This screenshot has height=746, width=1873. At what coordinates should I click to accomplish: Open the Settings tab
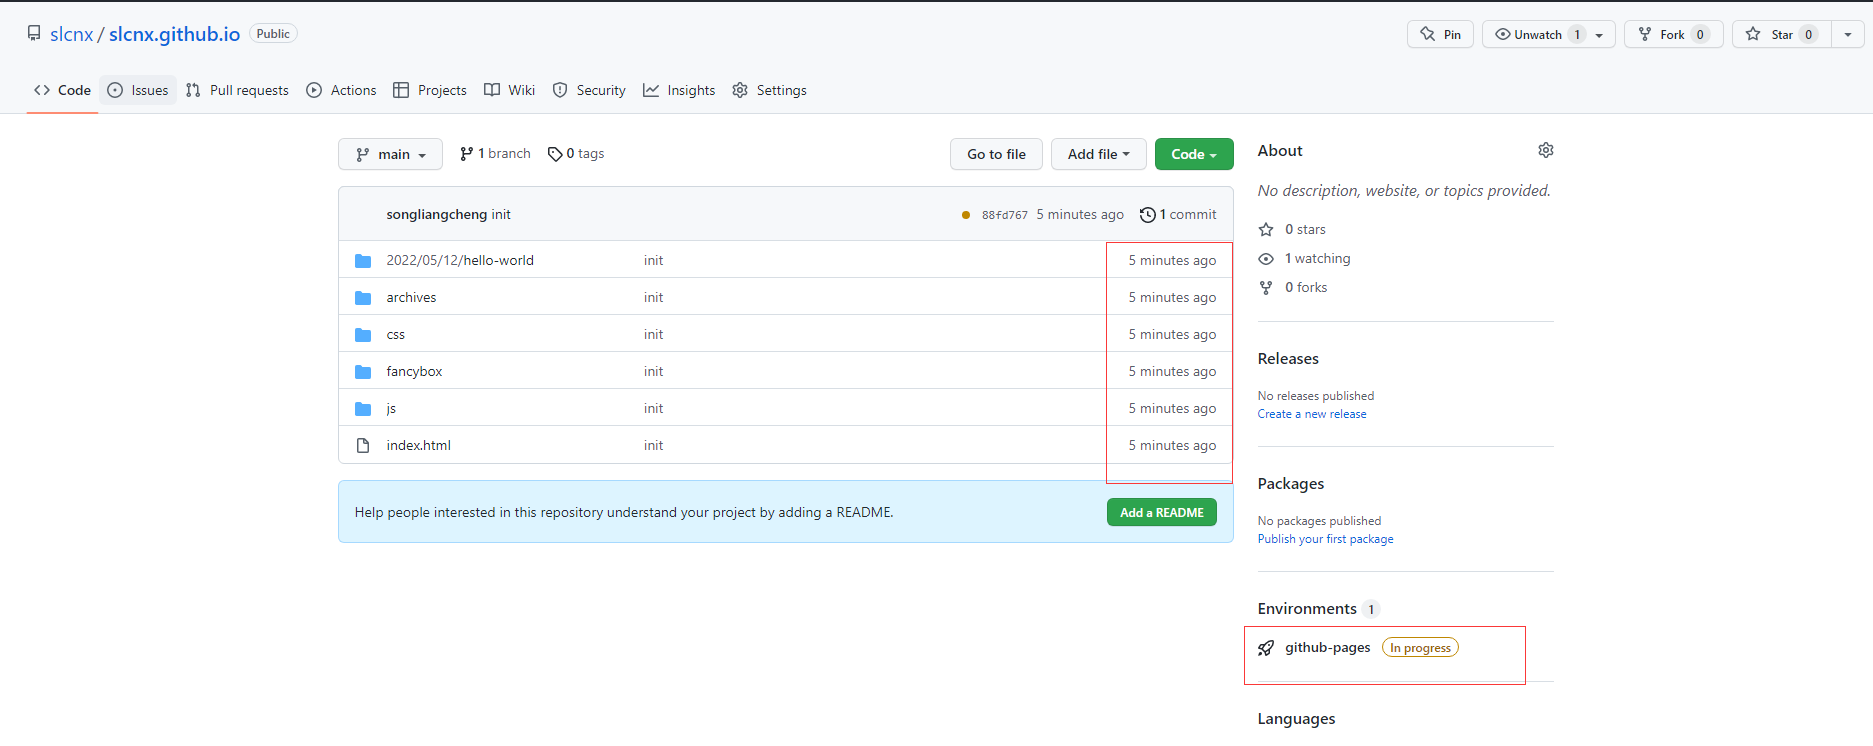(x=769, y=90)
